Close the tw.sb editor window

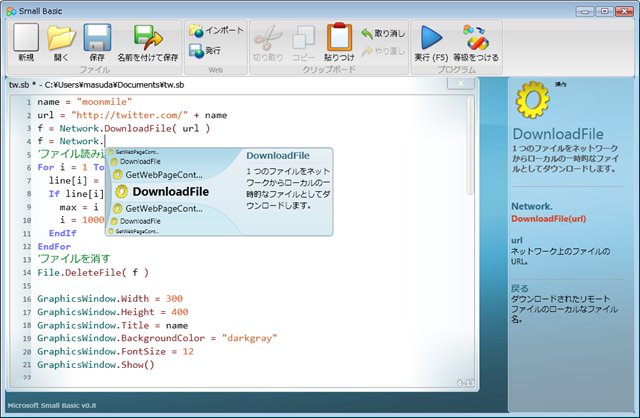point(462,85)
